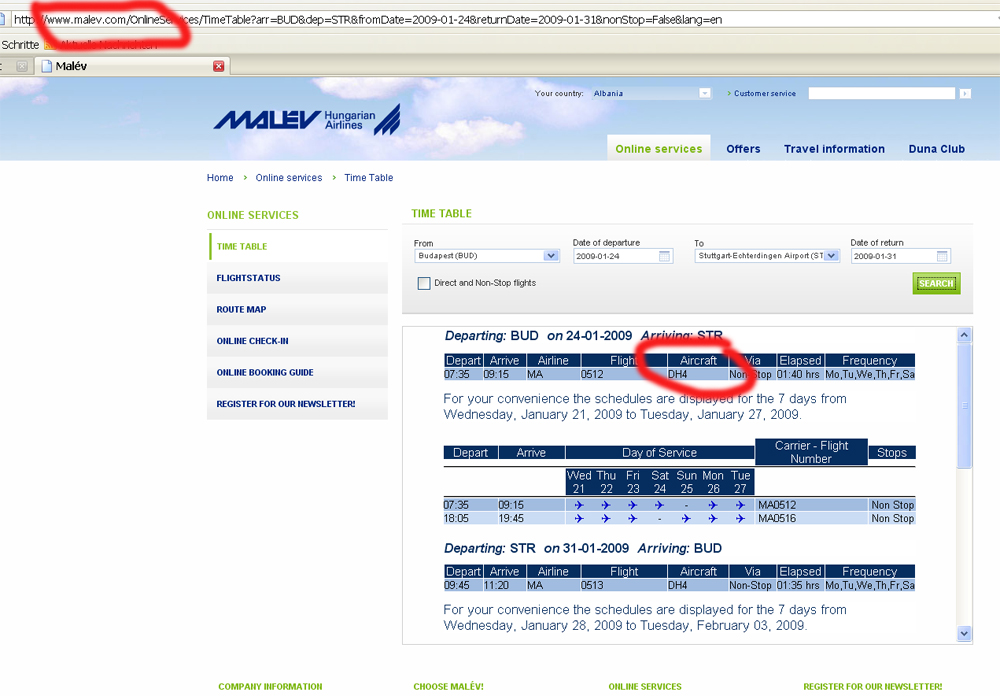Screen dimensions: 1000x696
Task: Open COMPANY INFORMATION footer link
Action: [270, 686]
